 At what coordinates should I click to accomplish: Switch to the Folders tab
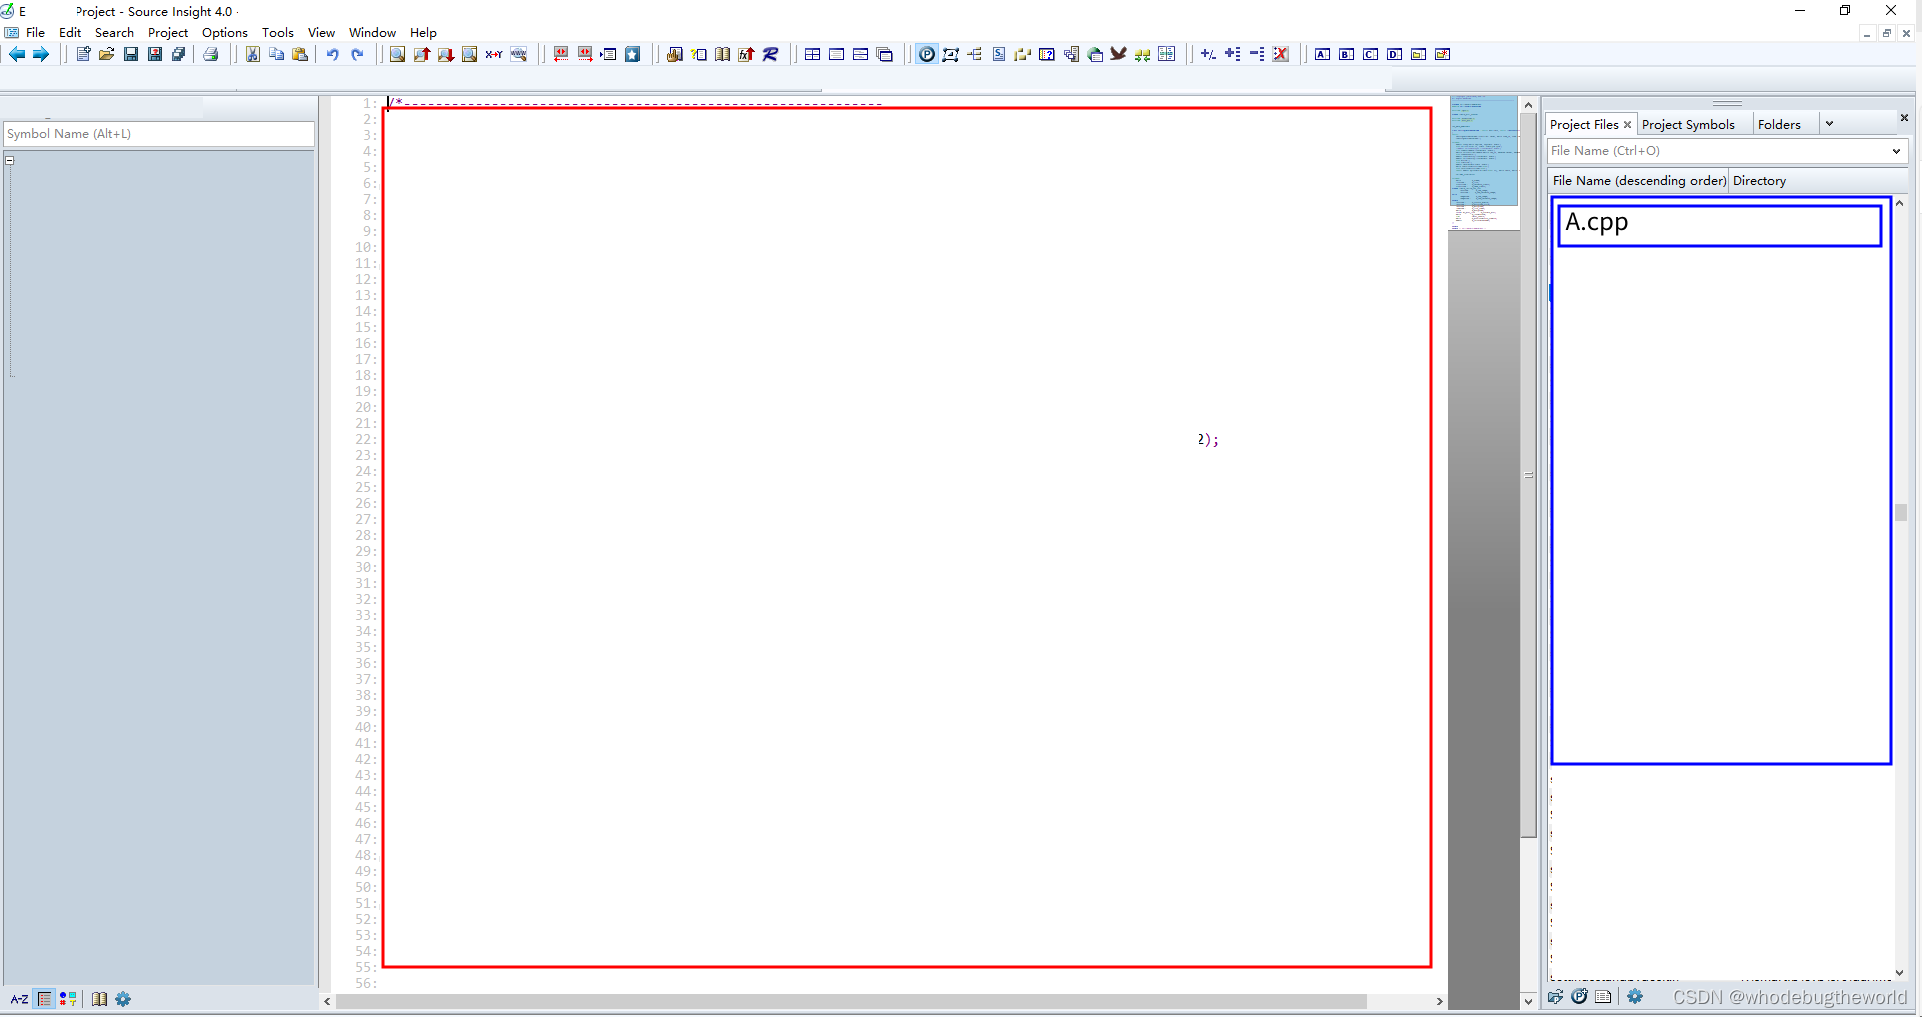click(1779, 124)
